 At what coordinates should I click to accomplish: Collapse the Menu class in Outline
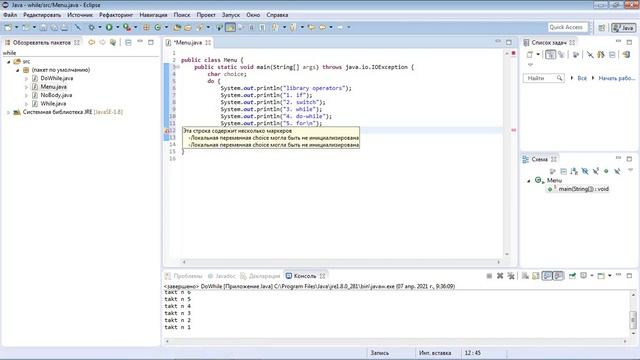click(529, 180)
